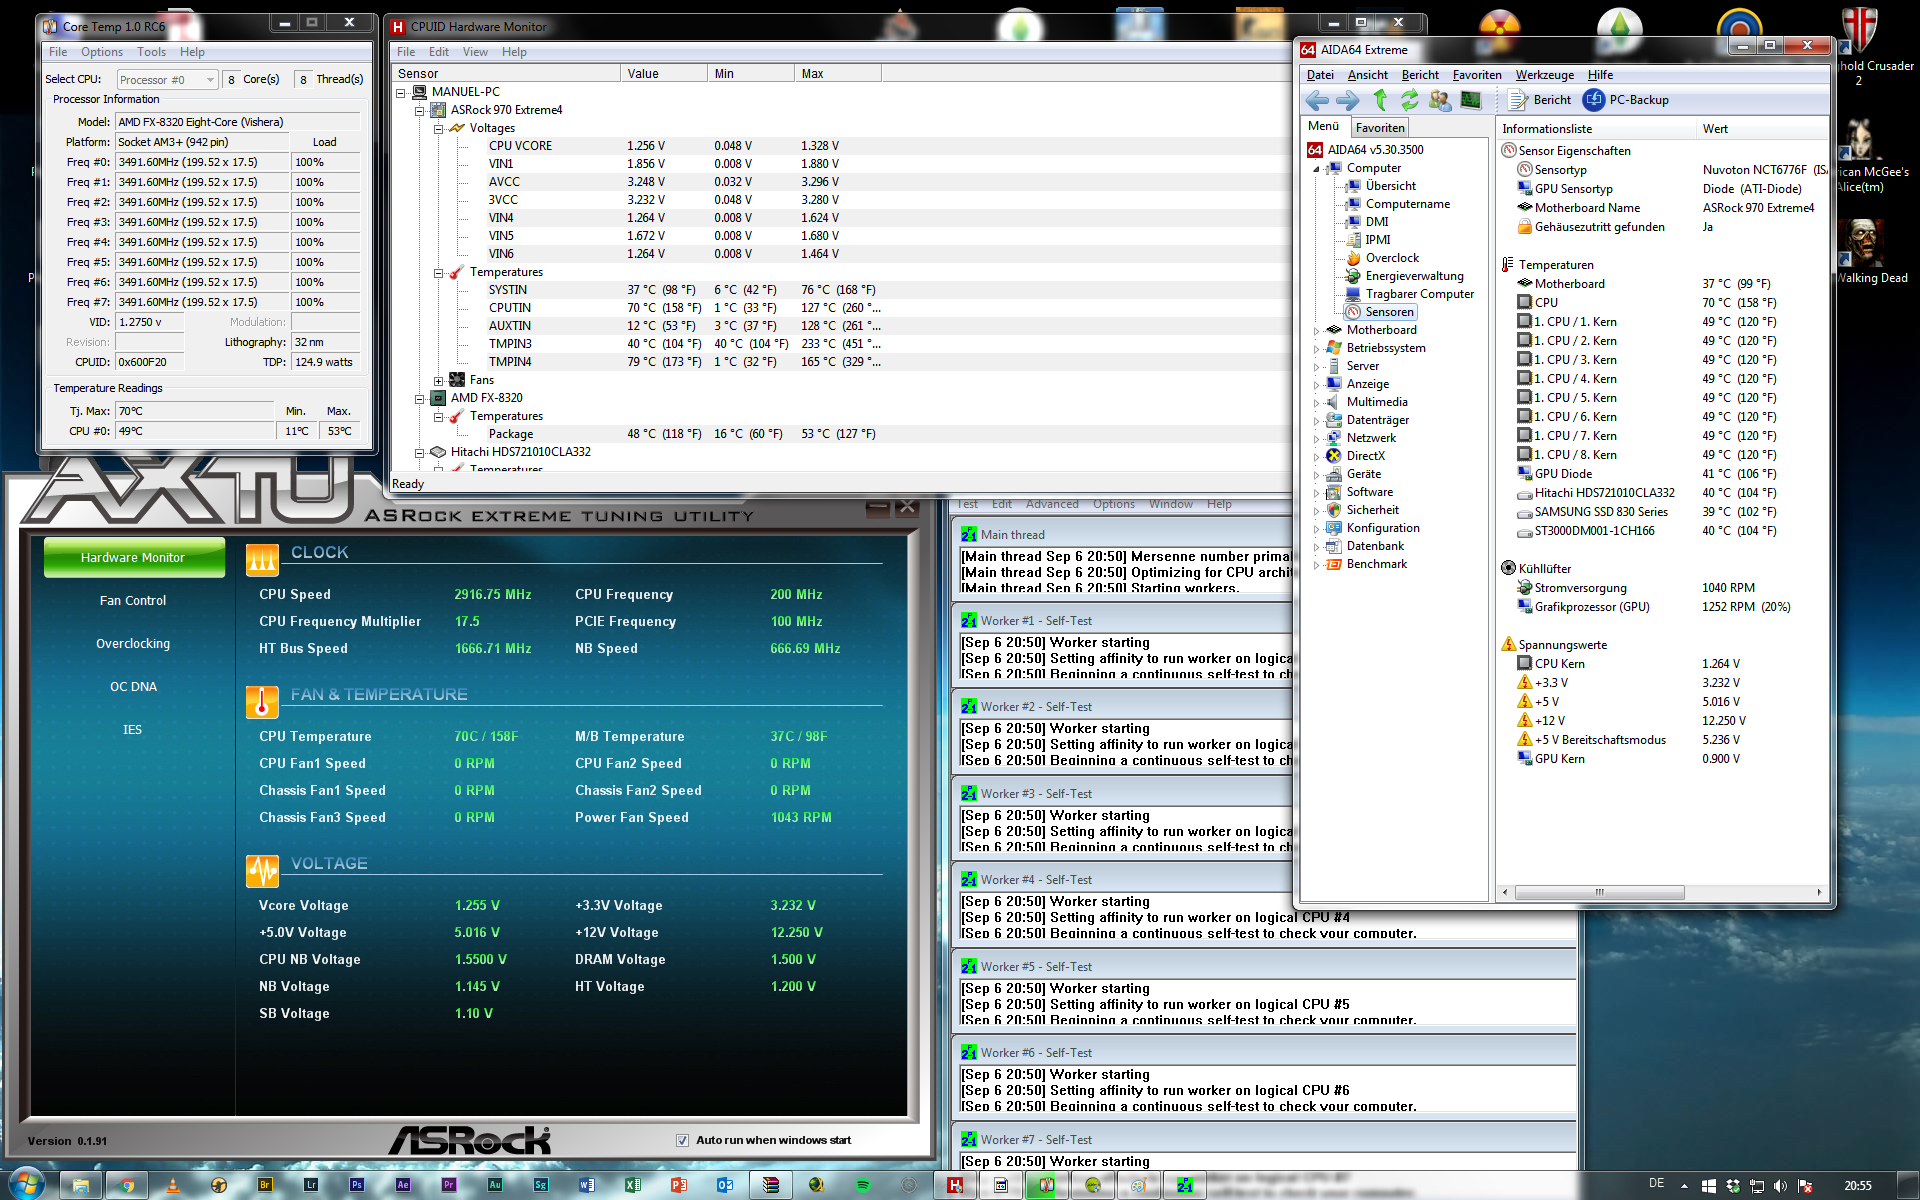Expand the Motherboard tree node in AIDA64
This screenshot has height=1200, width=1920.
click(1316, 330)
